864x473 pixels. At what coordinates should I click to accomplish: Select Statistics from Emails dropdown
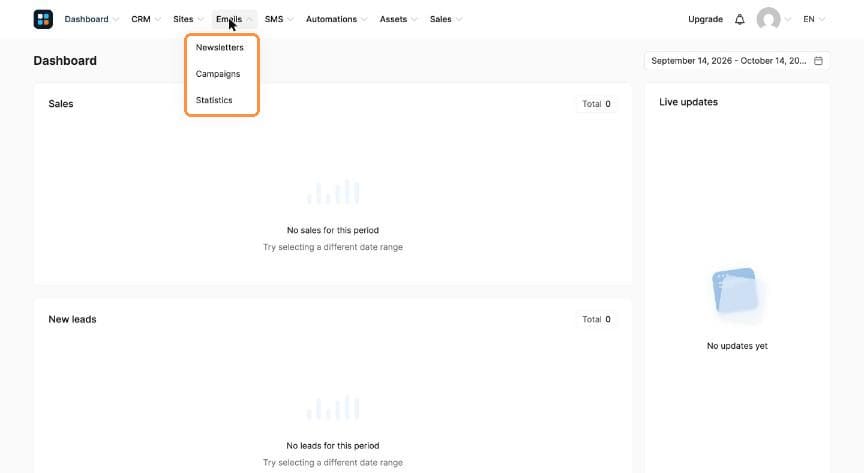click(214, 100)
